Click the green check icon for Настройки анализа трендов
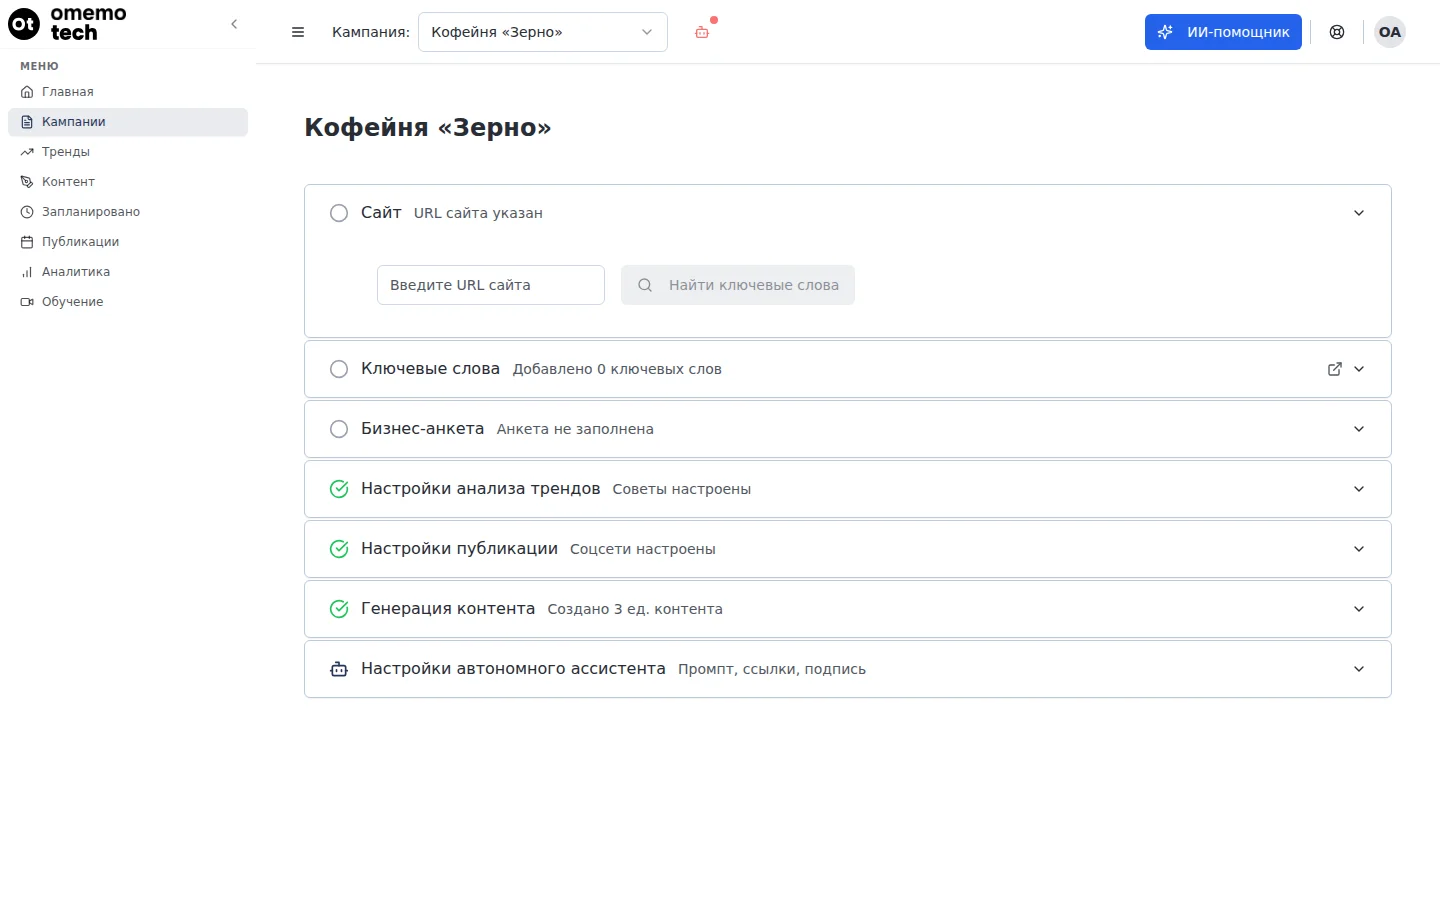The width and height of the screenshot is (1440, 900). (x=339, y=489)
